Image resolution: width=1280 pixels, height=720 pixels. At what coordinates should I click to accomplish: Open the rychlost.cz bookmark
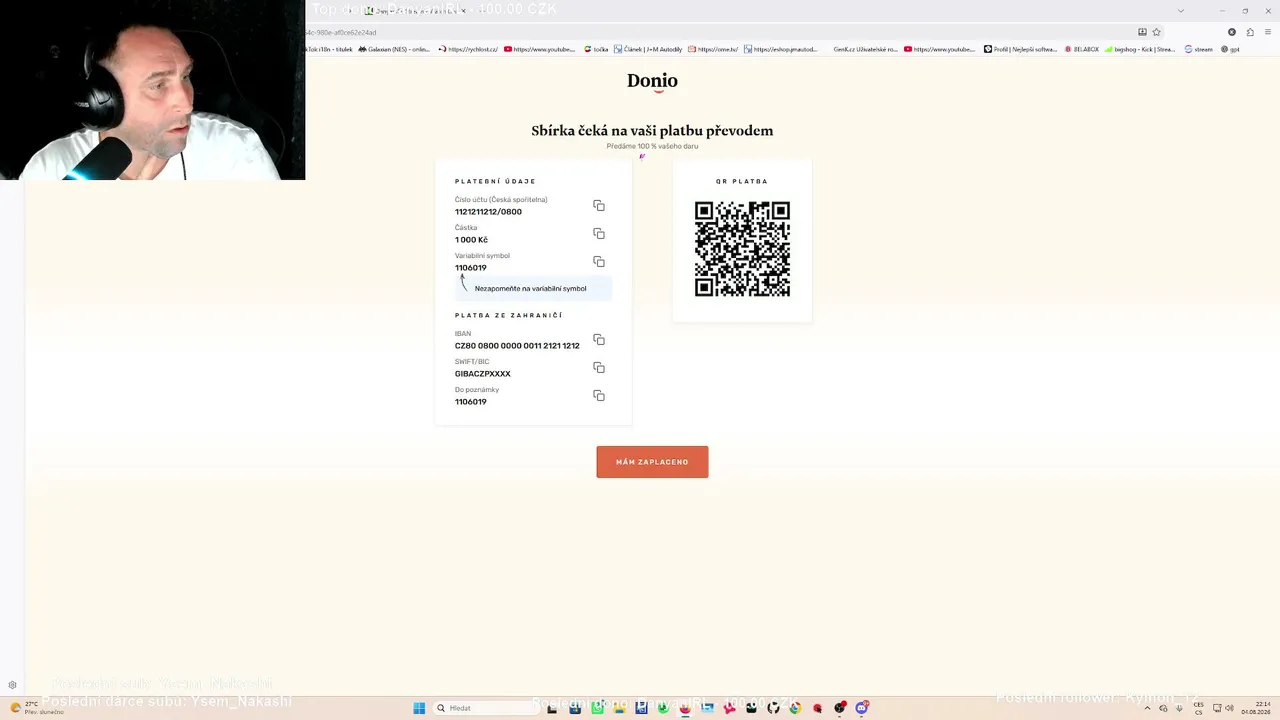(x=468, y=49)
